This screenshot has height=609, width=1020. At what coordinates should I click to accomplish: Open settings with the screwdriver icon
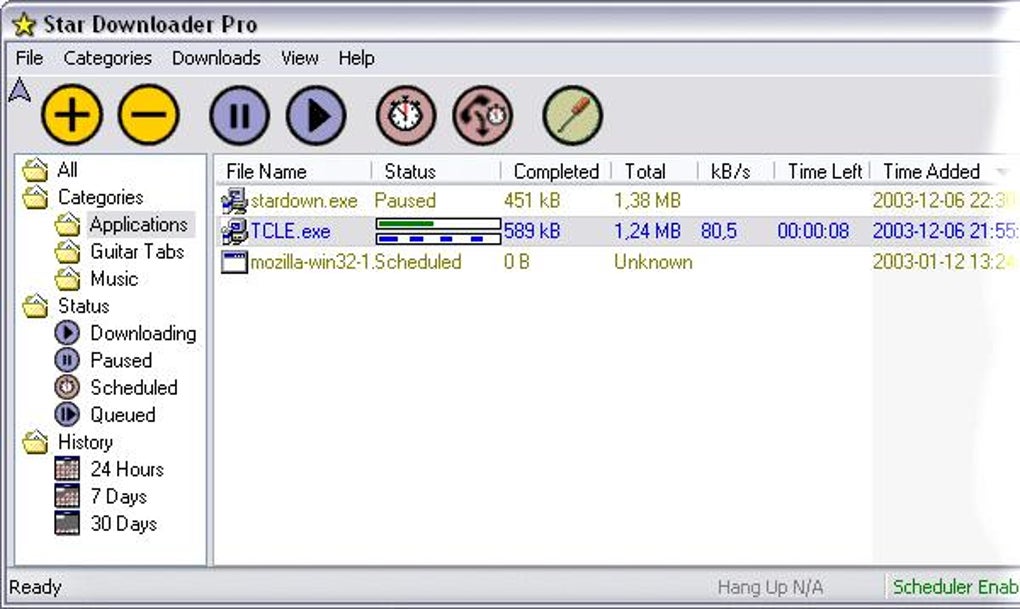point(572,115)
